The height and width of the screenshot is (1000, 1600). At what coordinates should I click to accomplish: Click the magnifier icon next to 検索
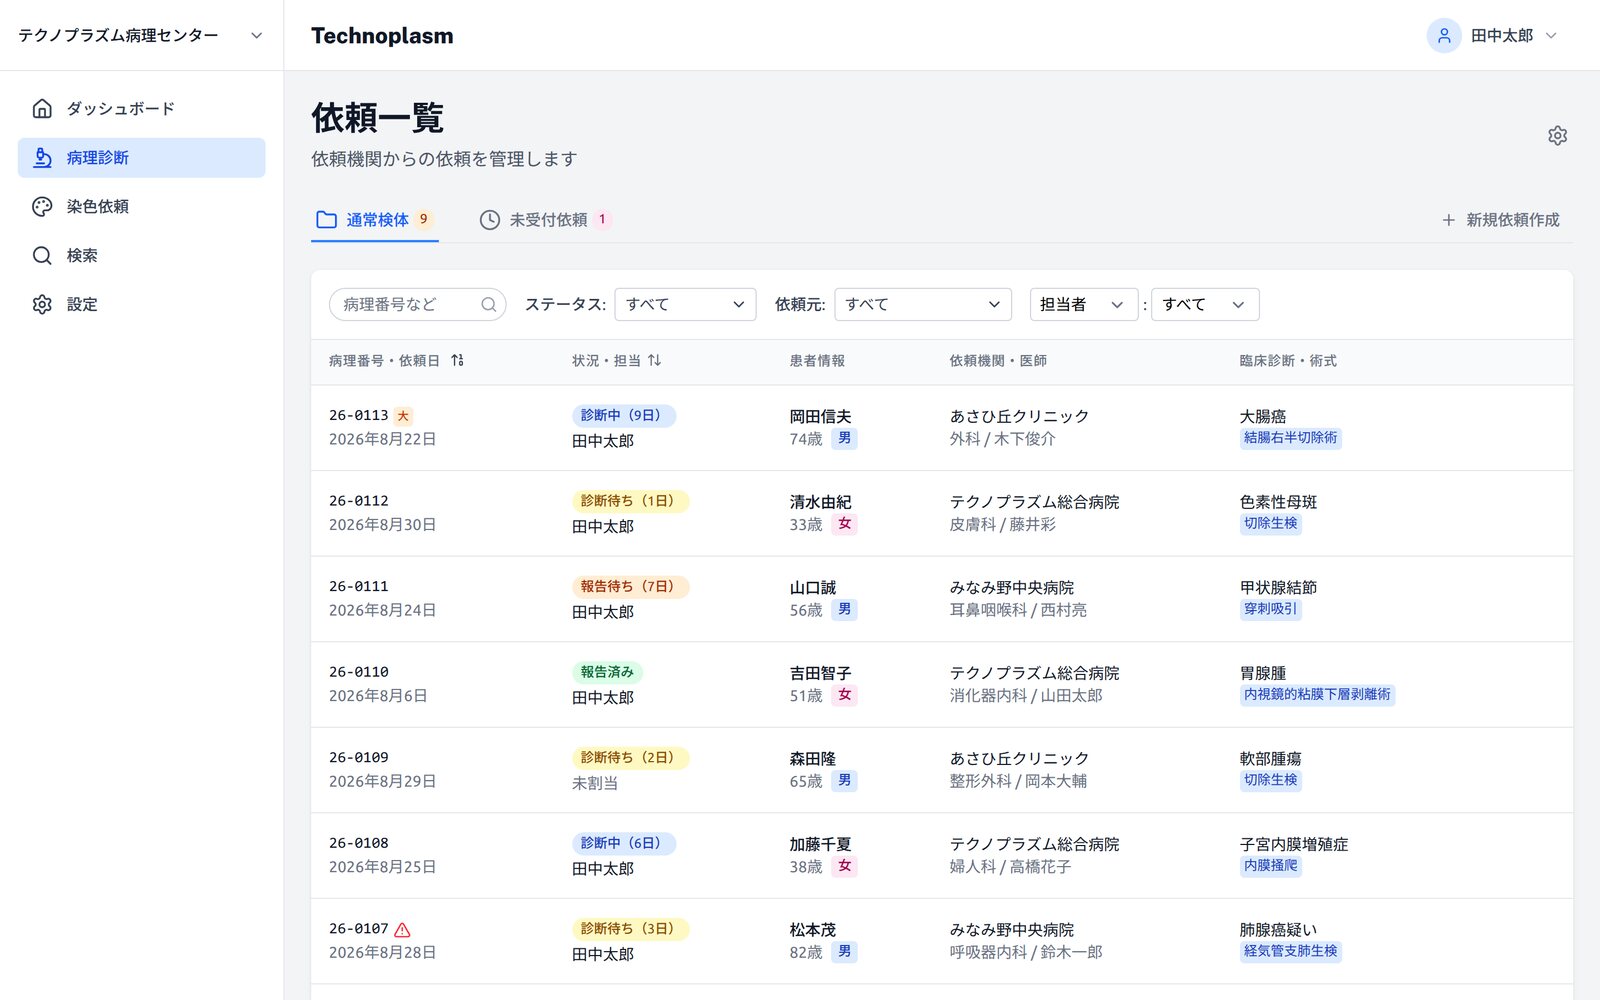42,255
